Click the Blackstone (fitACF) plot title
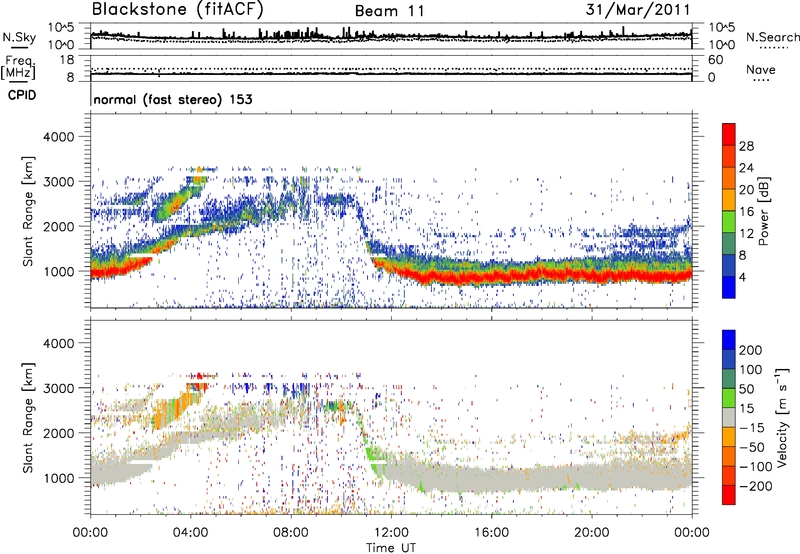800x554 pixels. coord(177,9)
